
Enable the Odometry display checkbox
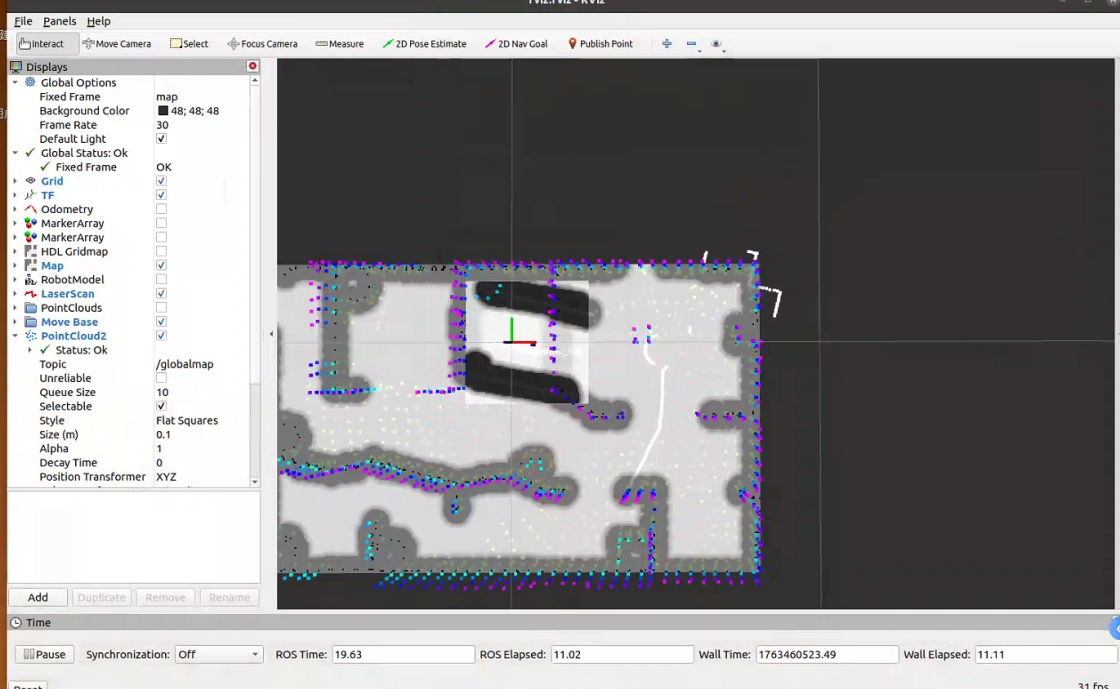(161, 209)
